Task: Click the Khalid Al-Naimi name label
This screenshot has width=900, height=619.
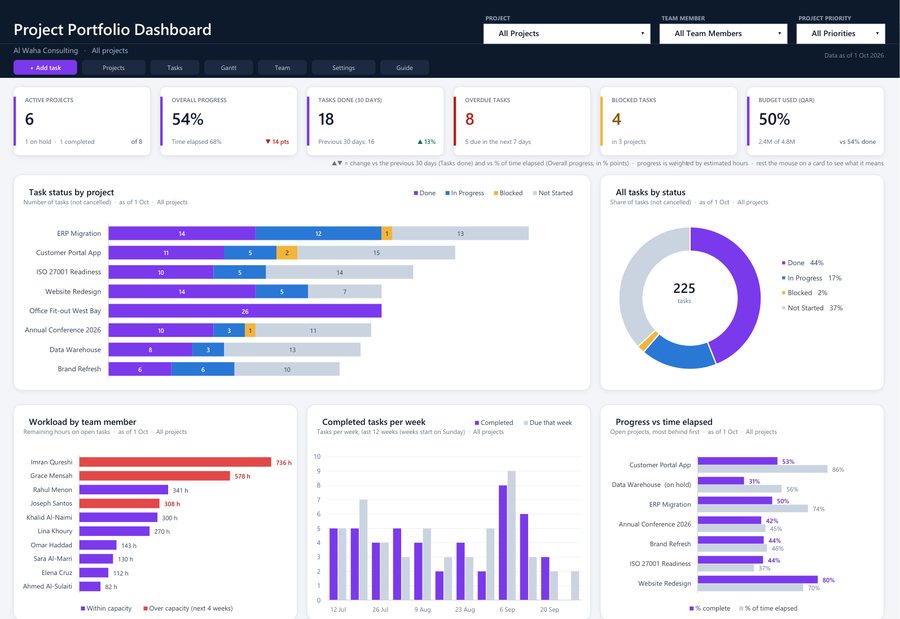Action: coord(49,517)
